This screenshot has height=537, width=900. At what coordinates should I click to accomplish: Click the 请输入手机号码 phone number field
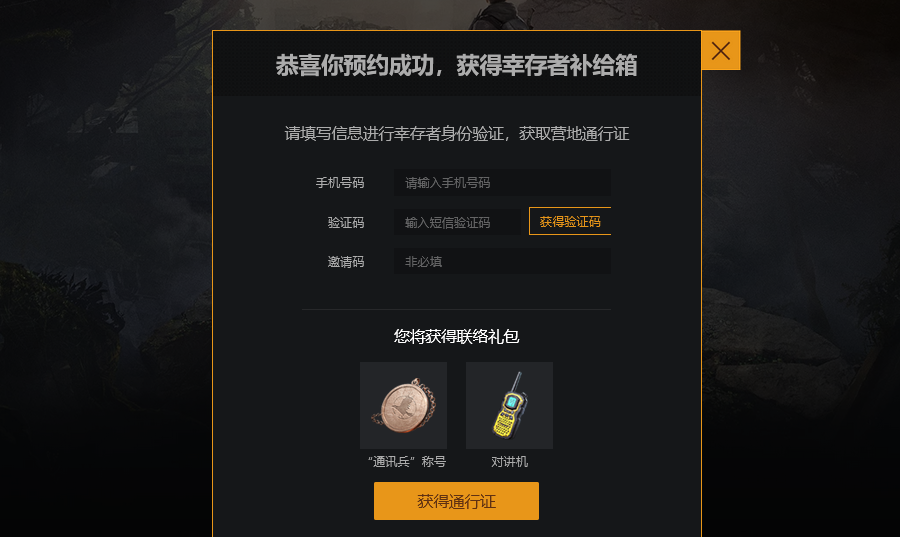coord(502,182)
